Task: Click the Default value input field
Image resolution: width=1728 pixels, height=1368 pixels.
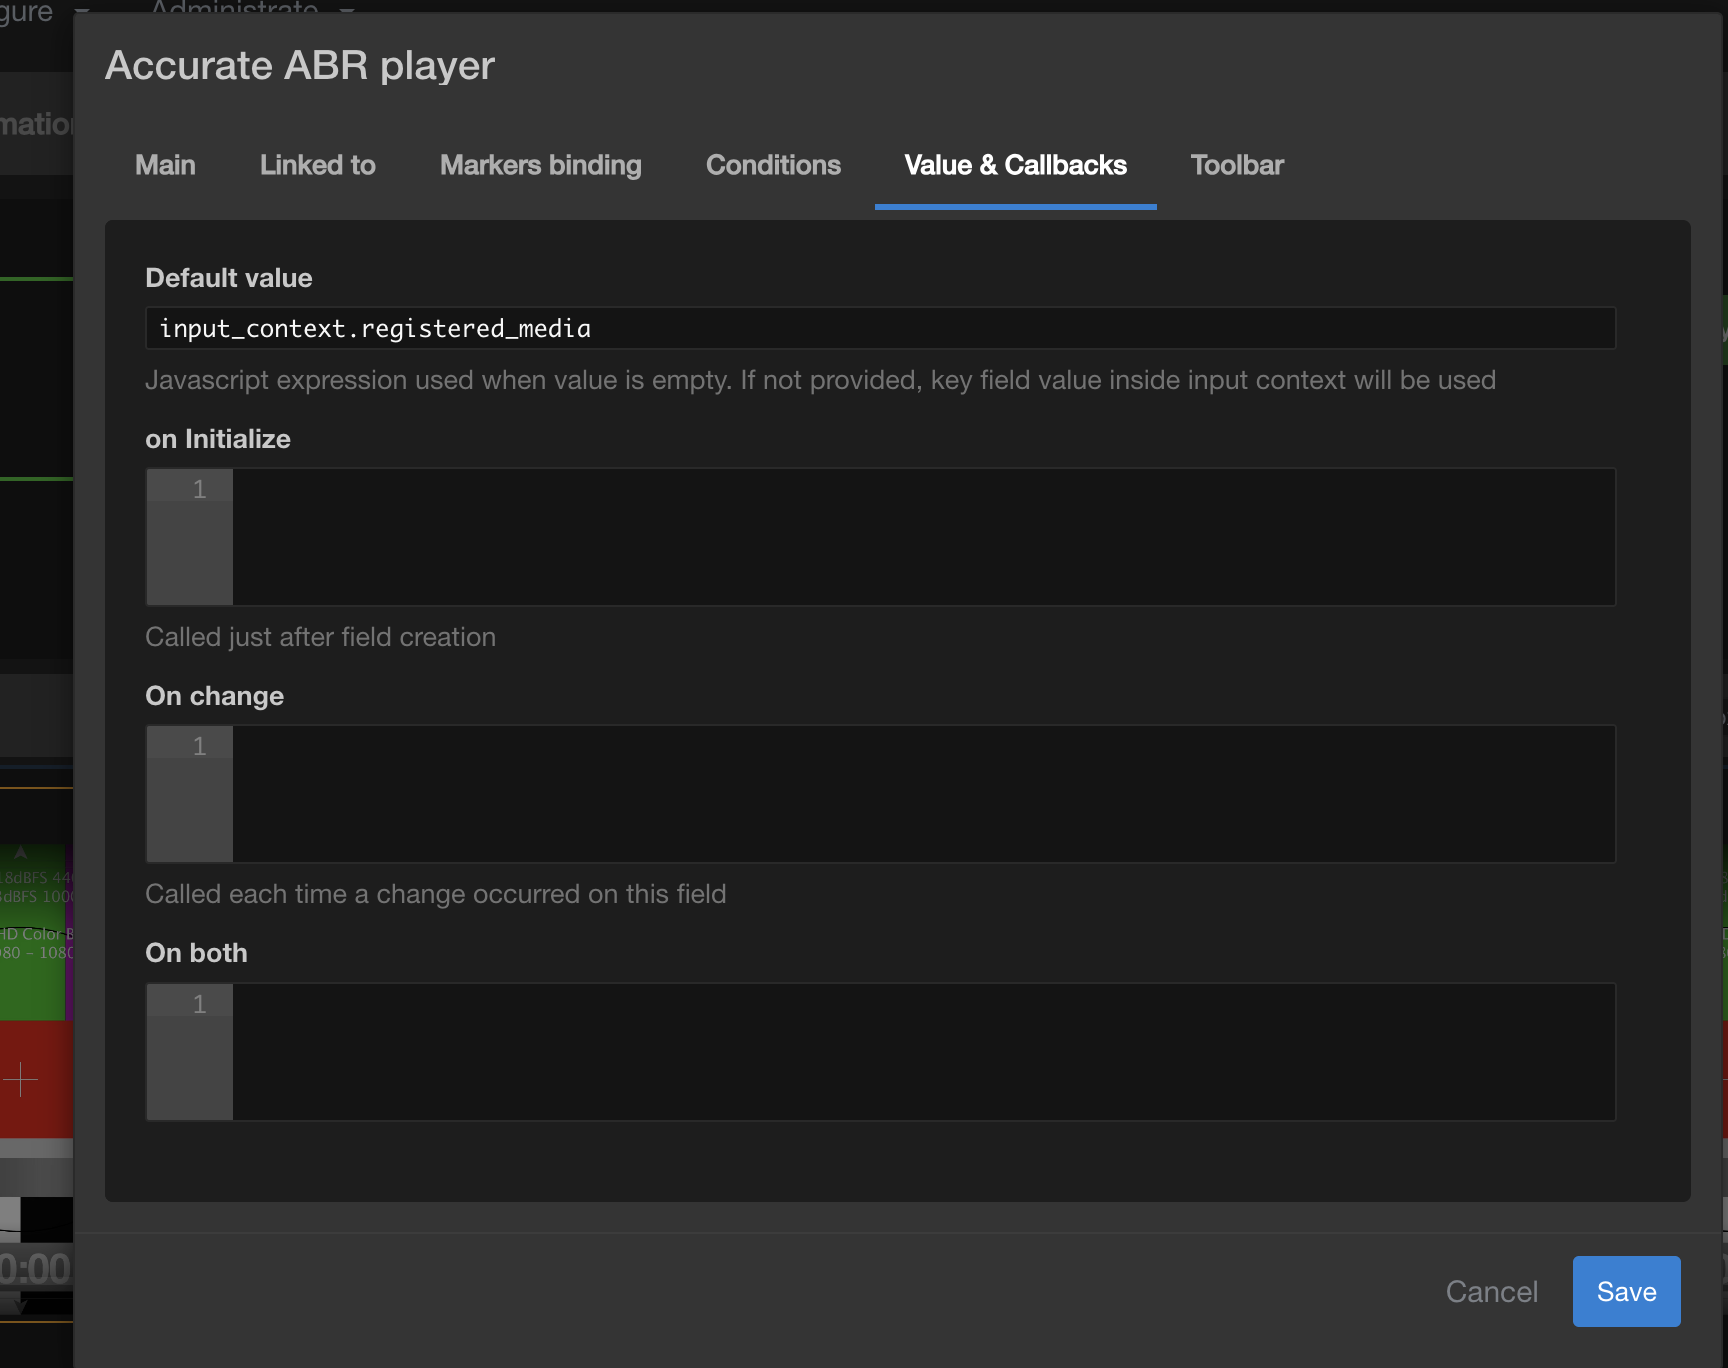Action: point(880,328)
